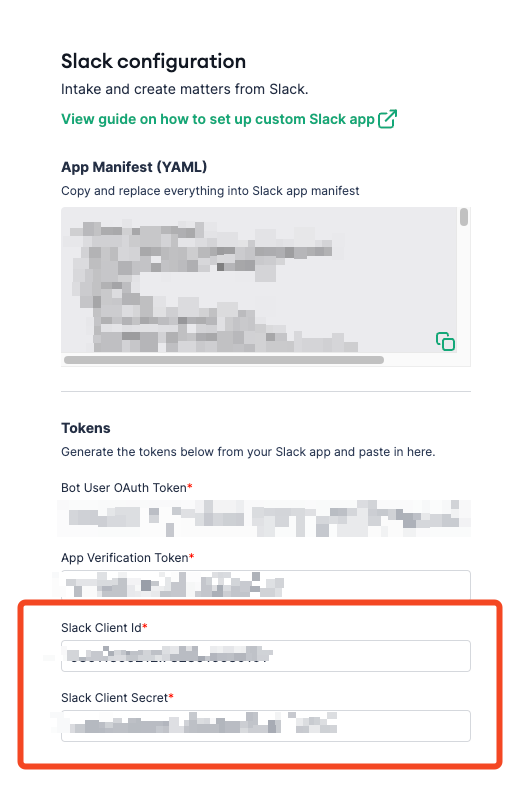Open the custom Slack app setup guide link
Screen dimensions: 520x808
[217, 119]
